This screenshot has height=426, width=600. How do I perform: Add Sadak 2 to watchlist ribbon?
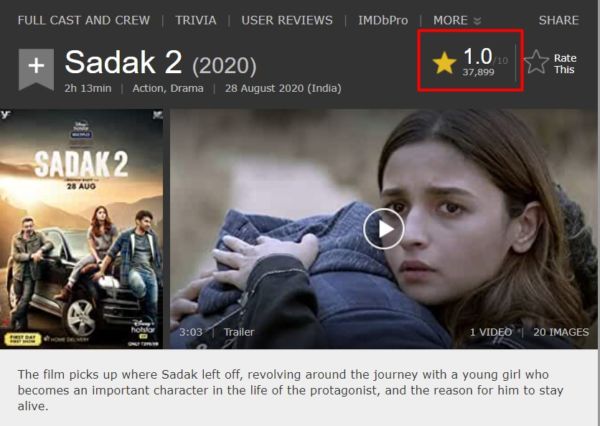[x=36, y=69]
